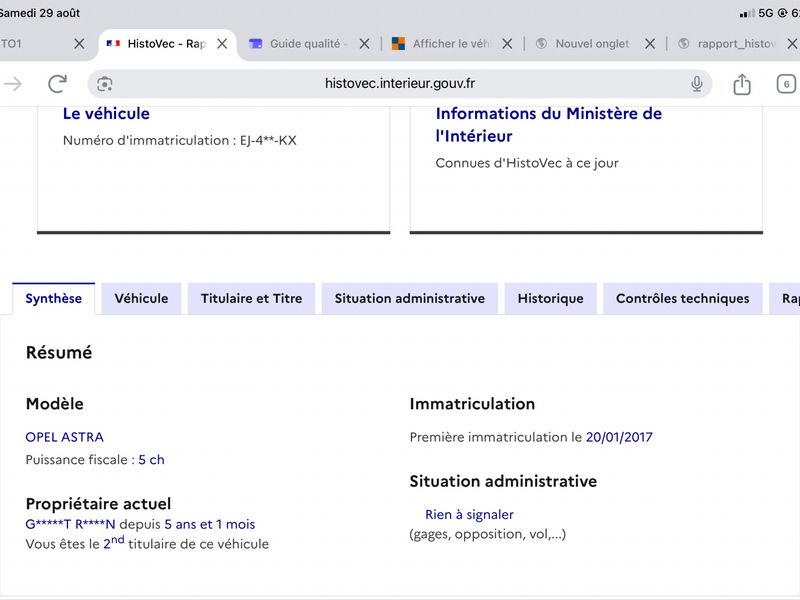Click the OPEL ASTRA model text
This screenshot has width=800, height=600.
[65, 437]
